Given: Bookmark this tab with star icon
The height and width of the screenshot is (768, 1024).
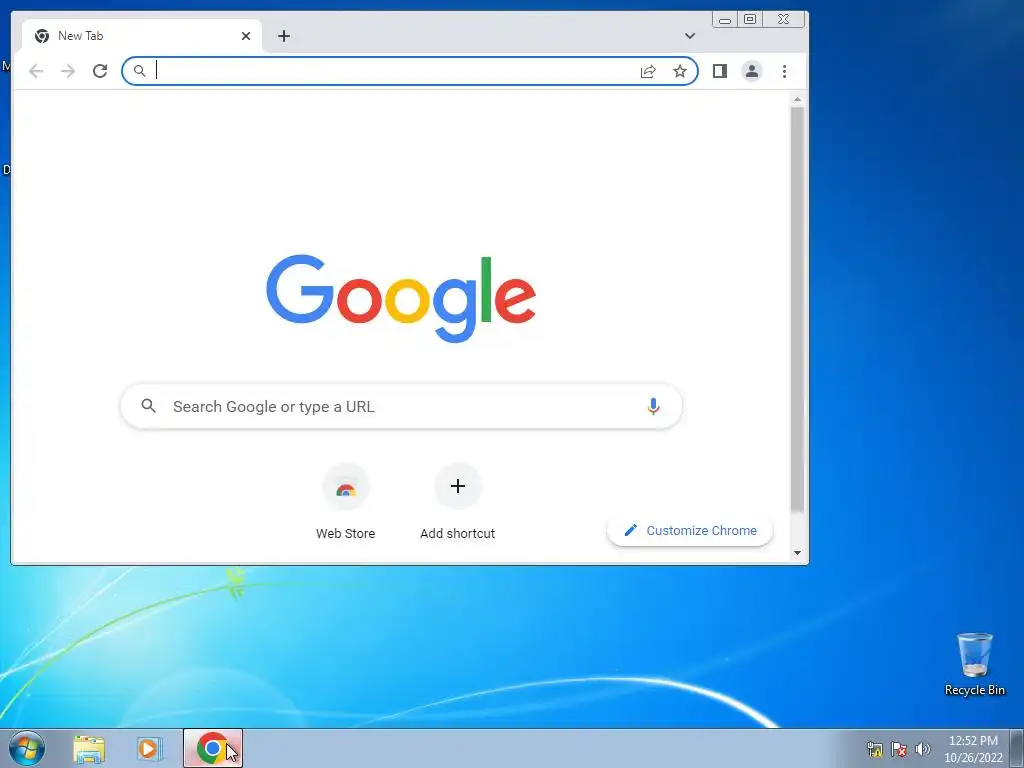Looking at the screenshot, I should 680,71.
